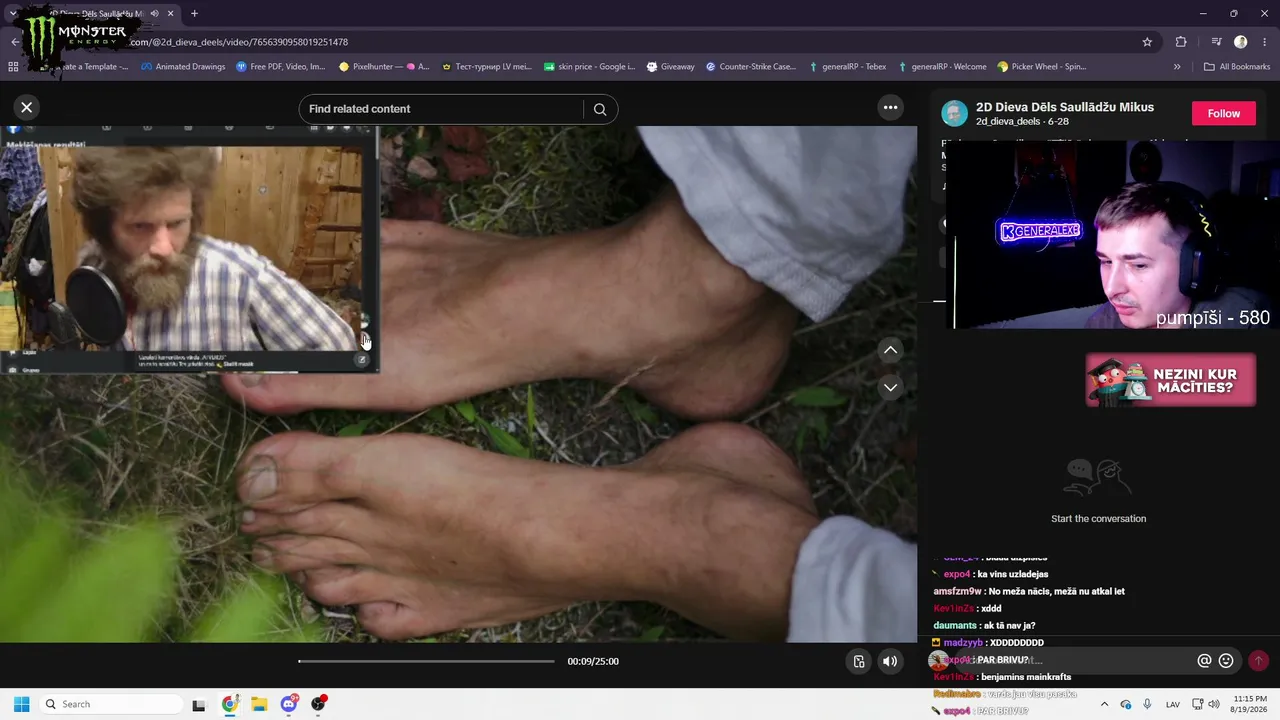Open the Giveaway bookmark
Image resolution: width=1280 pixels, height=720 pixels.
(x=670, y=67)
